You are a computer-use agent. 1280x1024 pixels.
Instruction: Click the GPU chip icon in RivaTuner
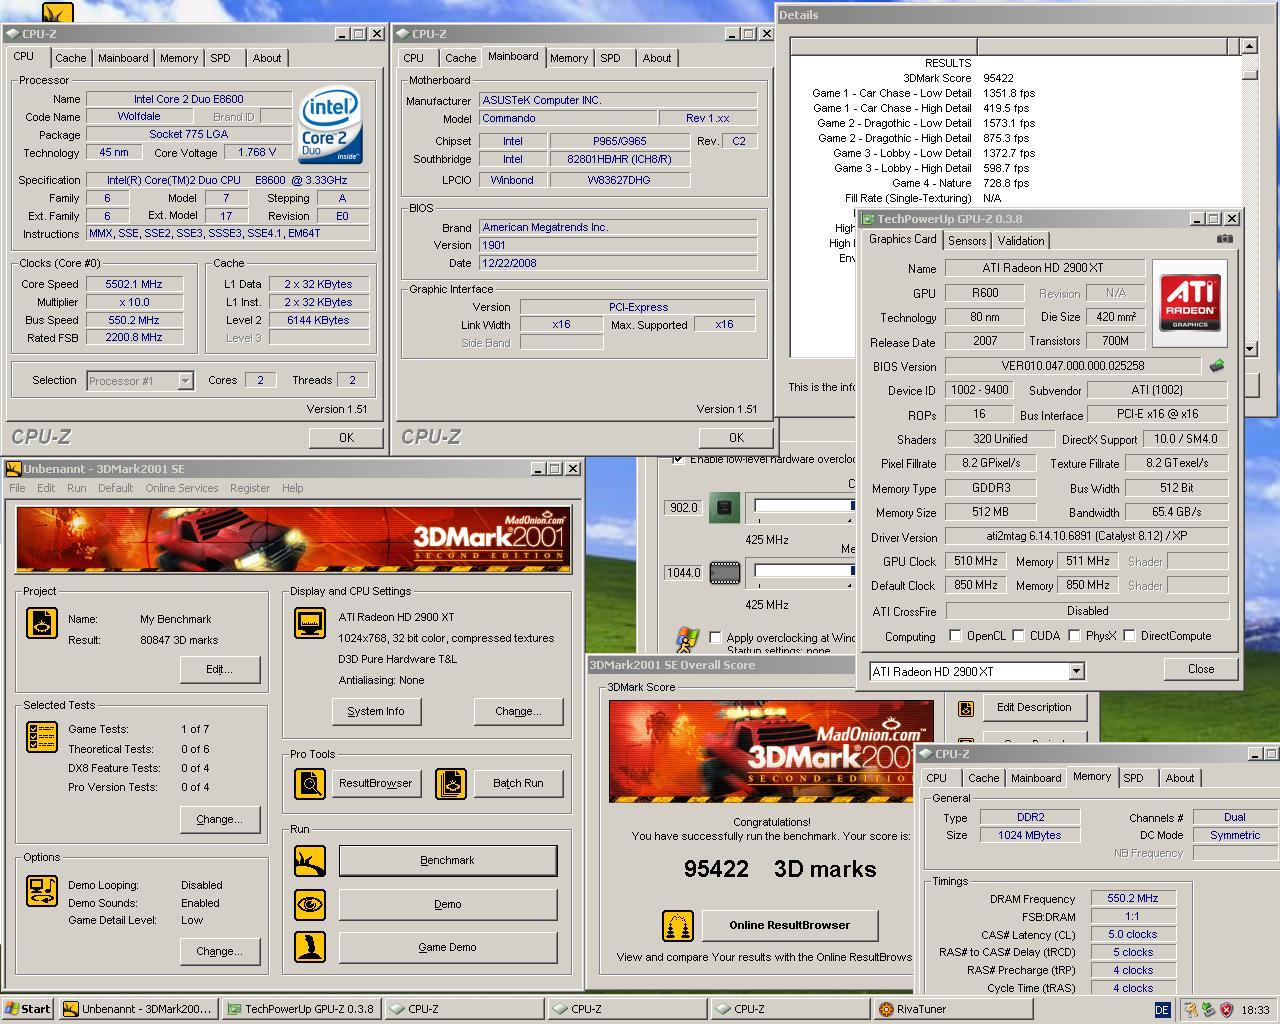point(725,507)
